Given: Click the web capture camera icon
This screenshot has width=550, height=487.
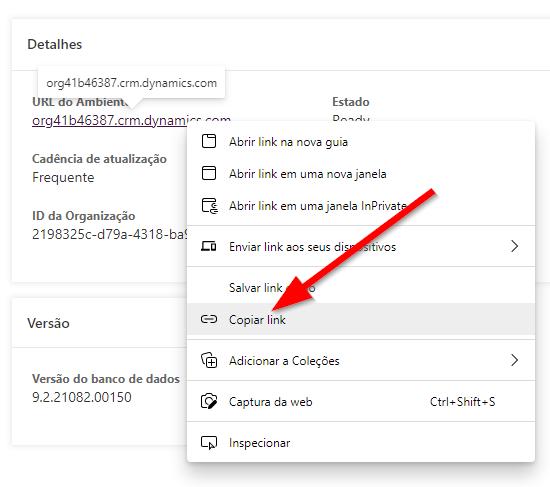Looking at the screenshot, I should (x=209, y=401).
